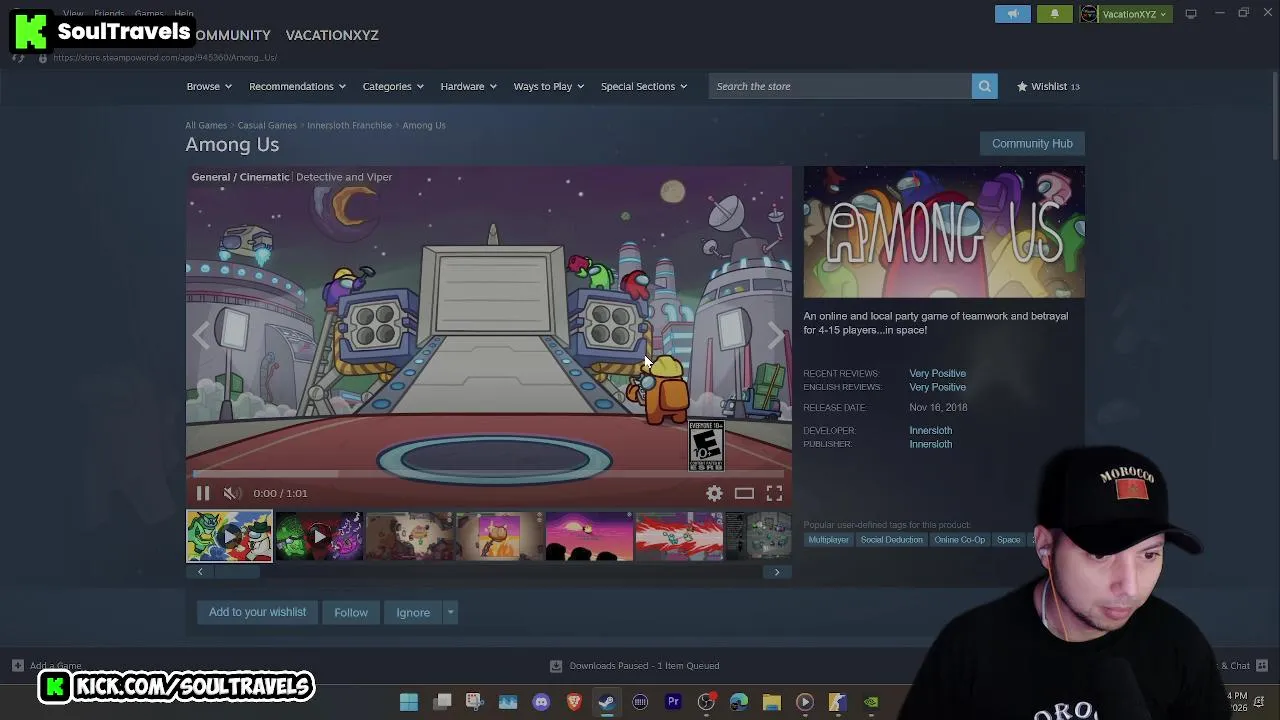Open OBS Studio from the taskbar
Viewport: 1280px width, 720px height.
click(x=706, y=702)
